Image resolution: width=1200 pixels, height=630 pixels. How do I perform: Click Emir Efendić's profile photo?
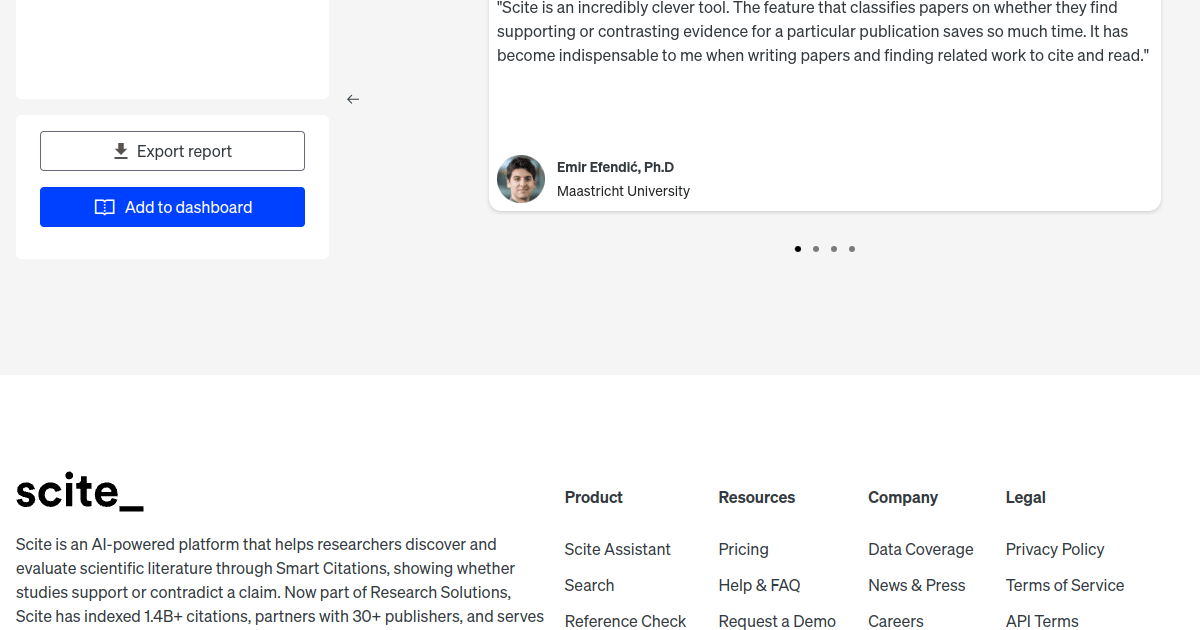click(521, 179)
